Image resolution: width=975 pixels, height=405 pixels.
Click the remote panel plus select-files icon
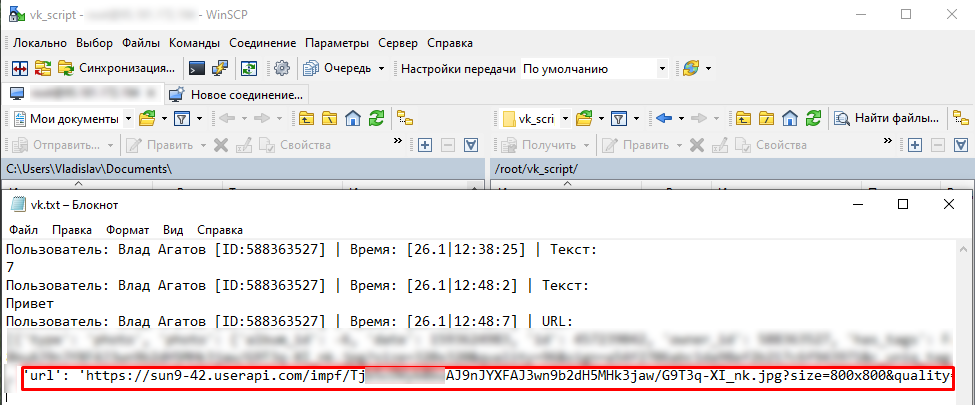915,145
